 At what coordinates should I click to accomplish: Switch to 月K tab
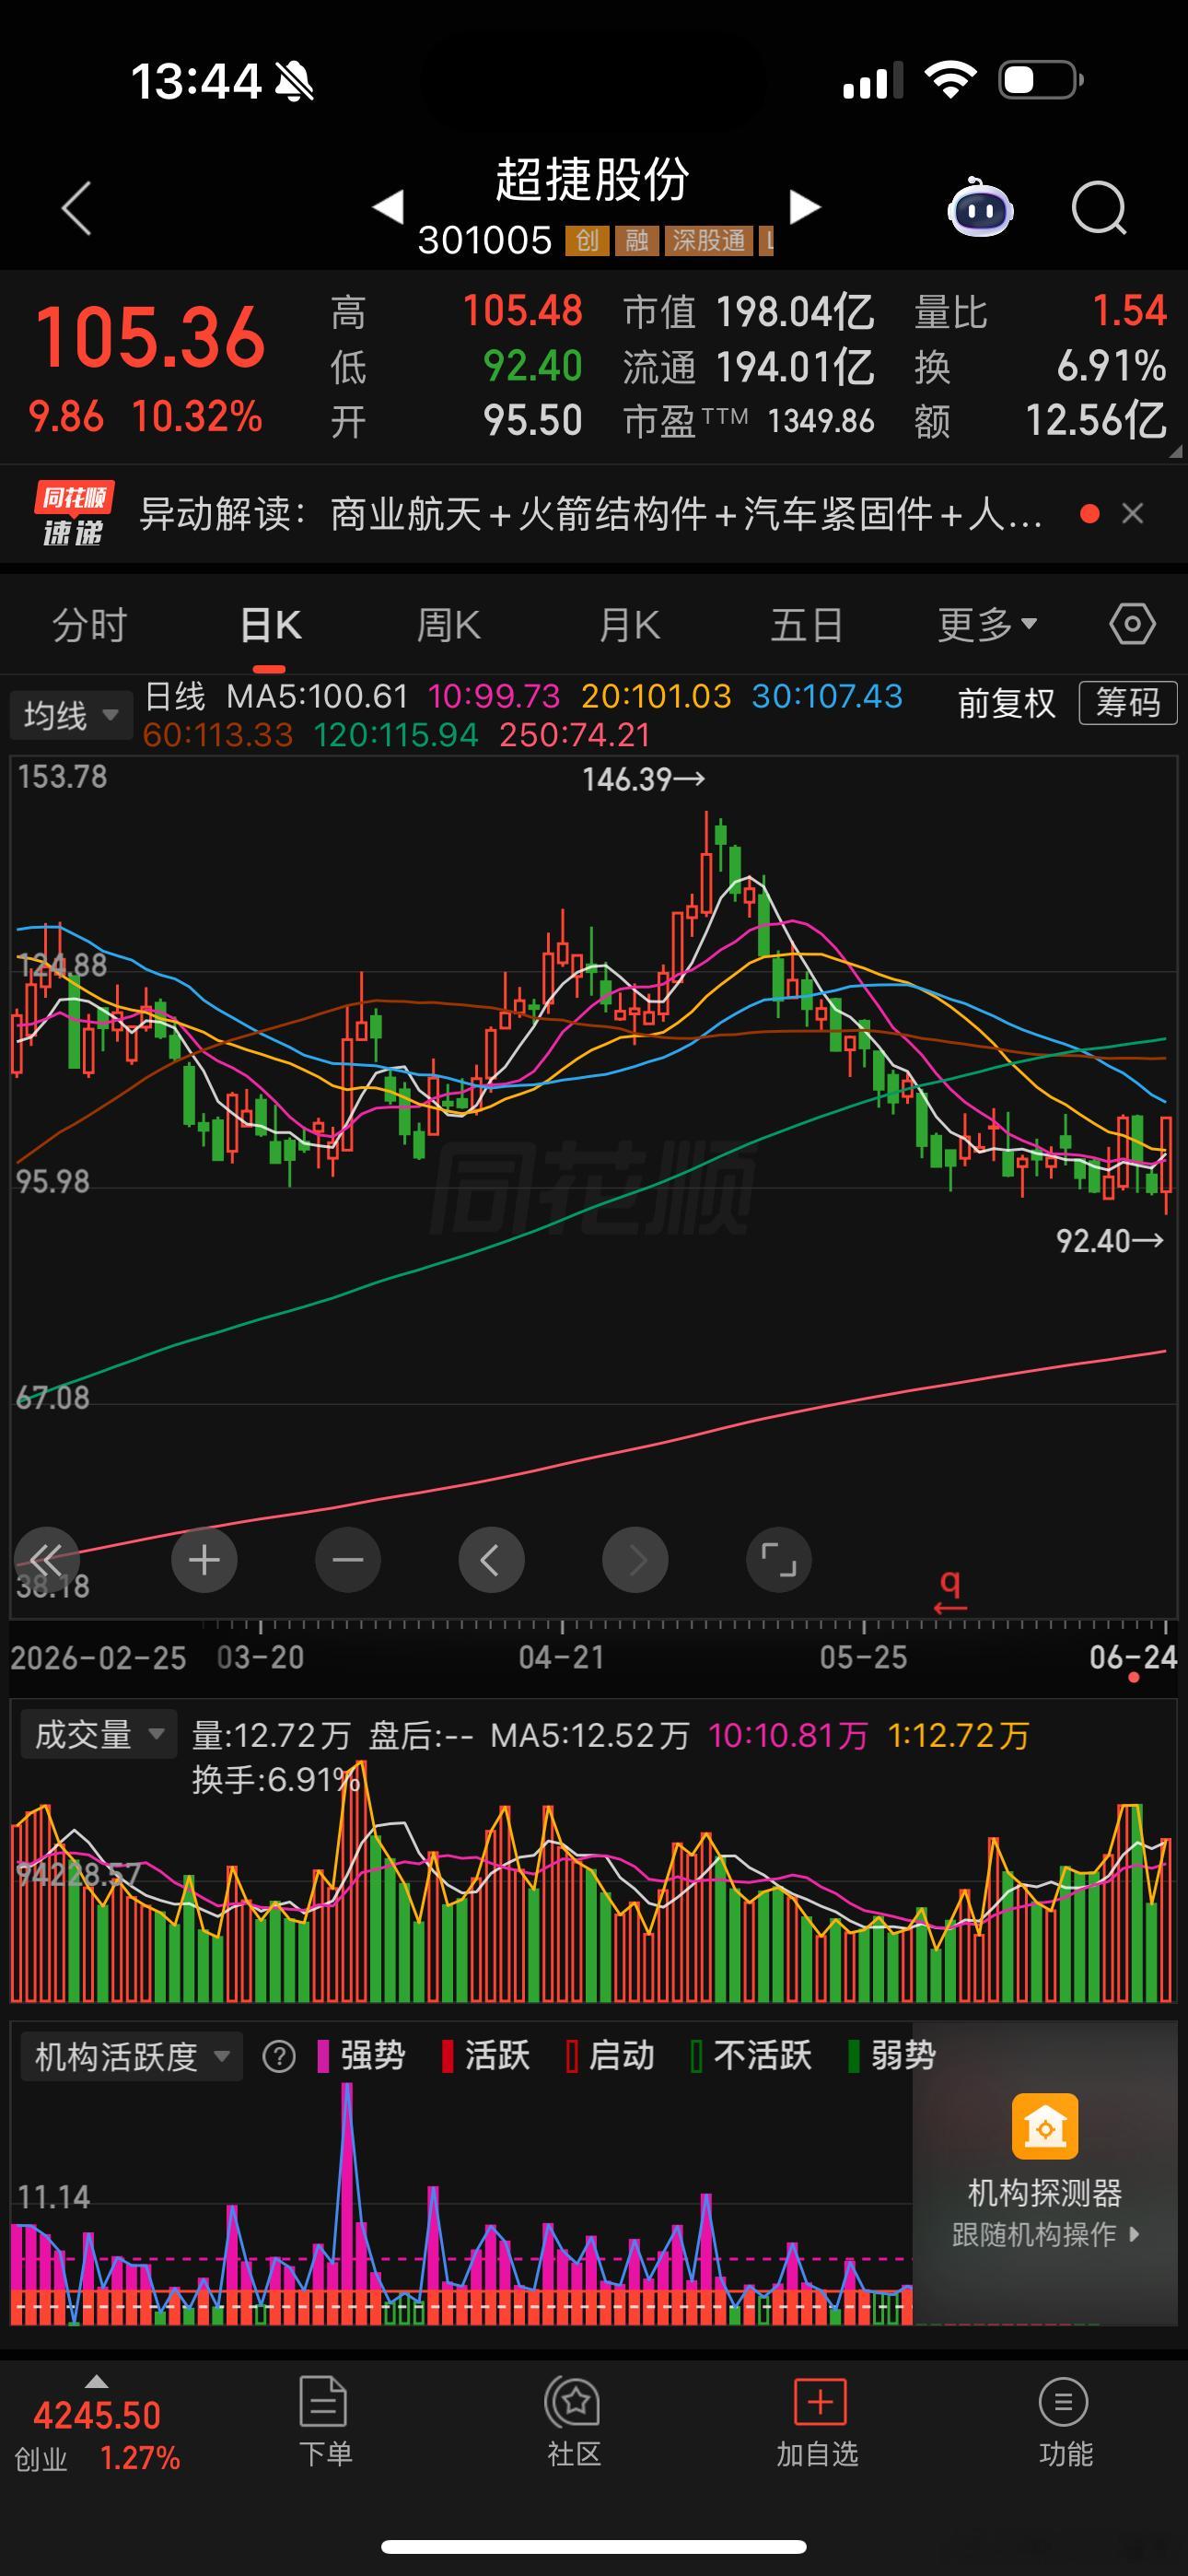tap(629, 625)
